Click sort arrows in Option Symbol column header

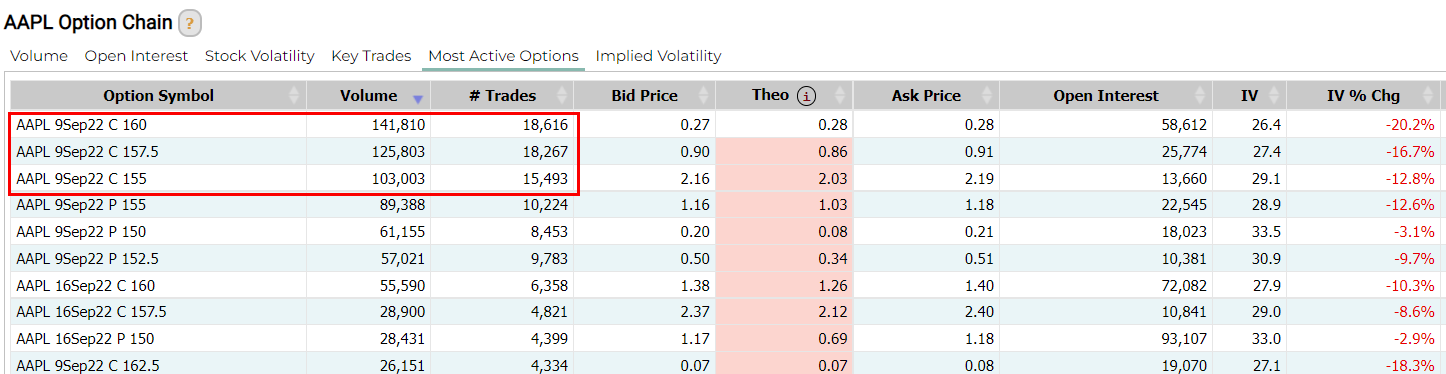pos(294,96)
